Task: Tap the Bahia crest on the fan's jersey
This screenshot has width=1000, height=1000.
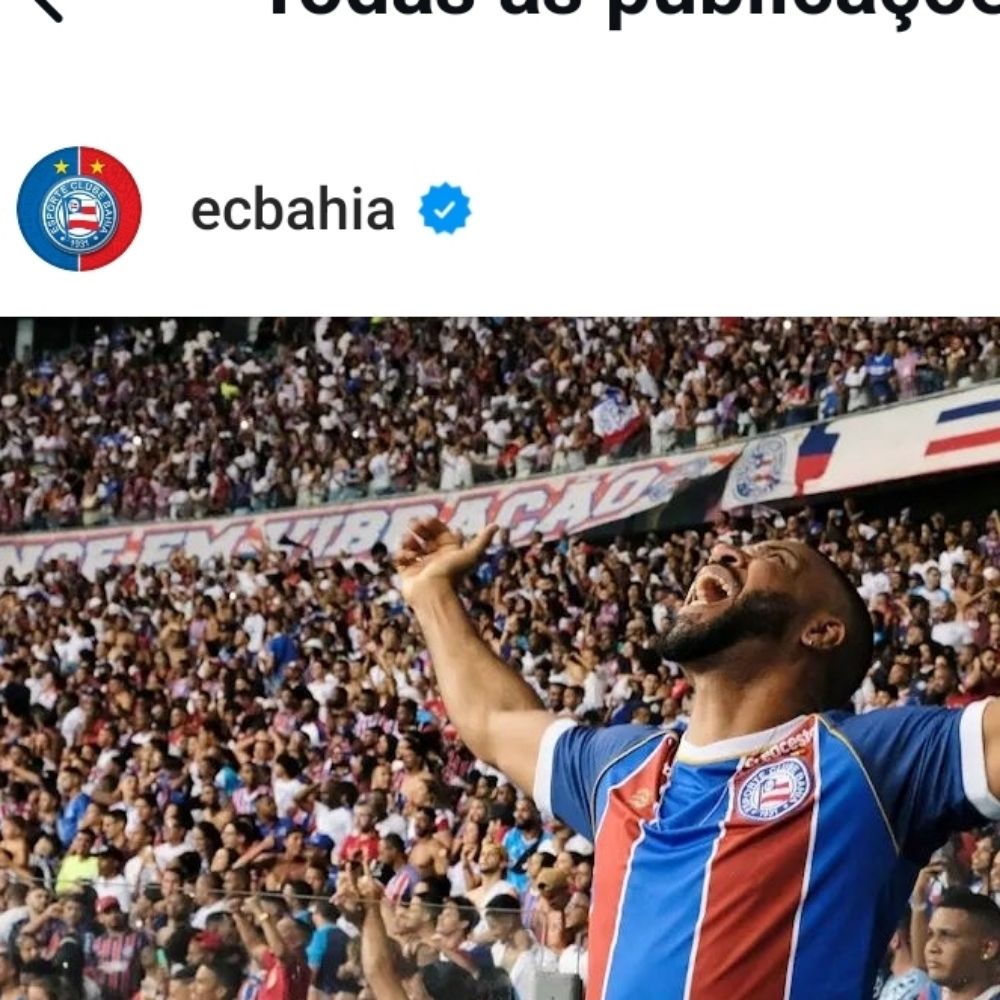Action: tap(772, 788)
